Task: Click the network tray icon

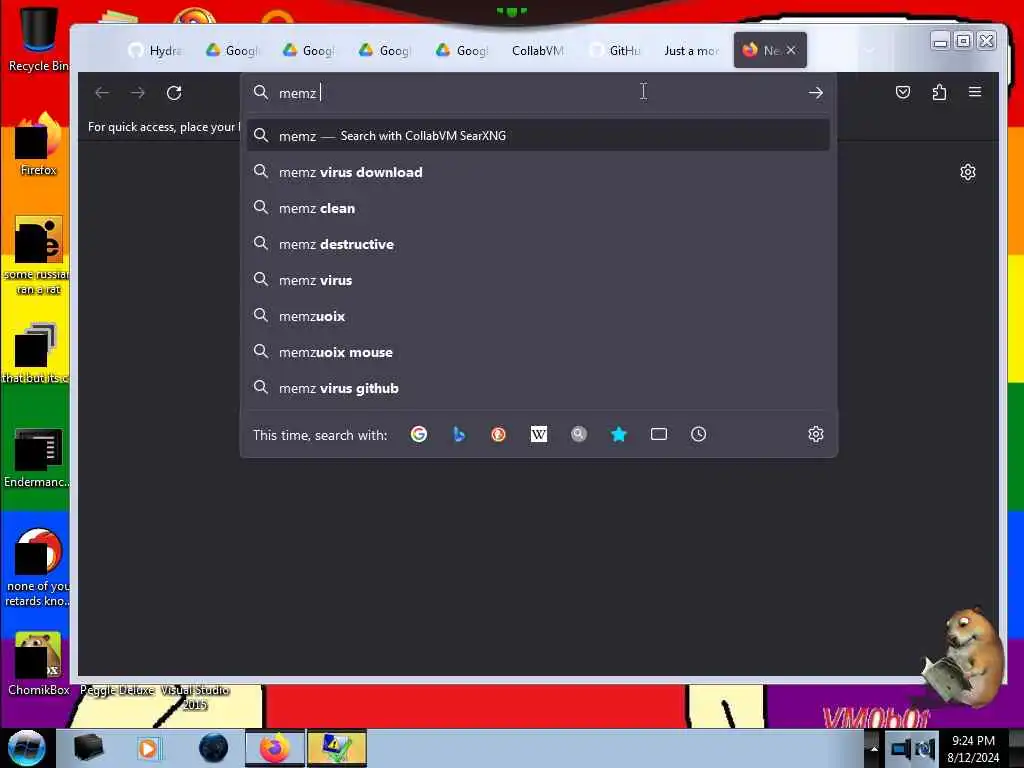Action: [x=901, y=749]
